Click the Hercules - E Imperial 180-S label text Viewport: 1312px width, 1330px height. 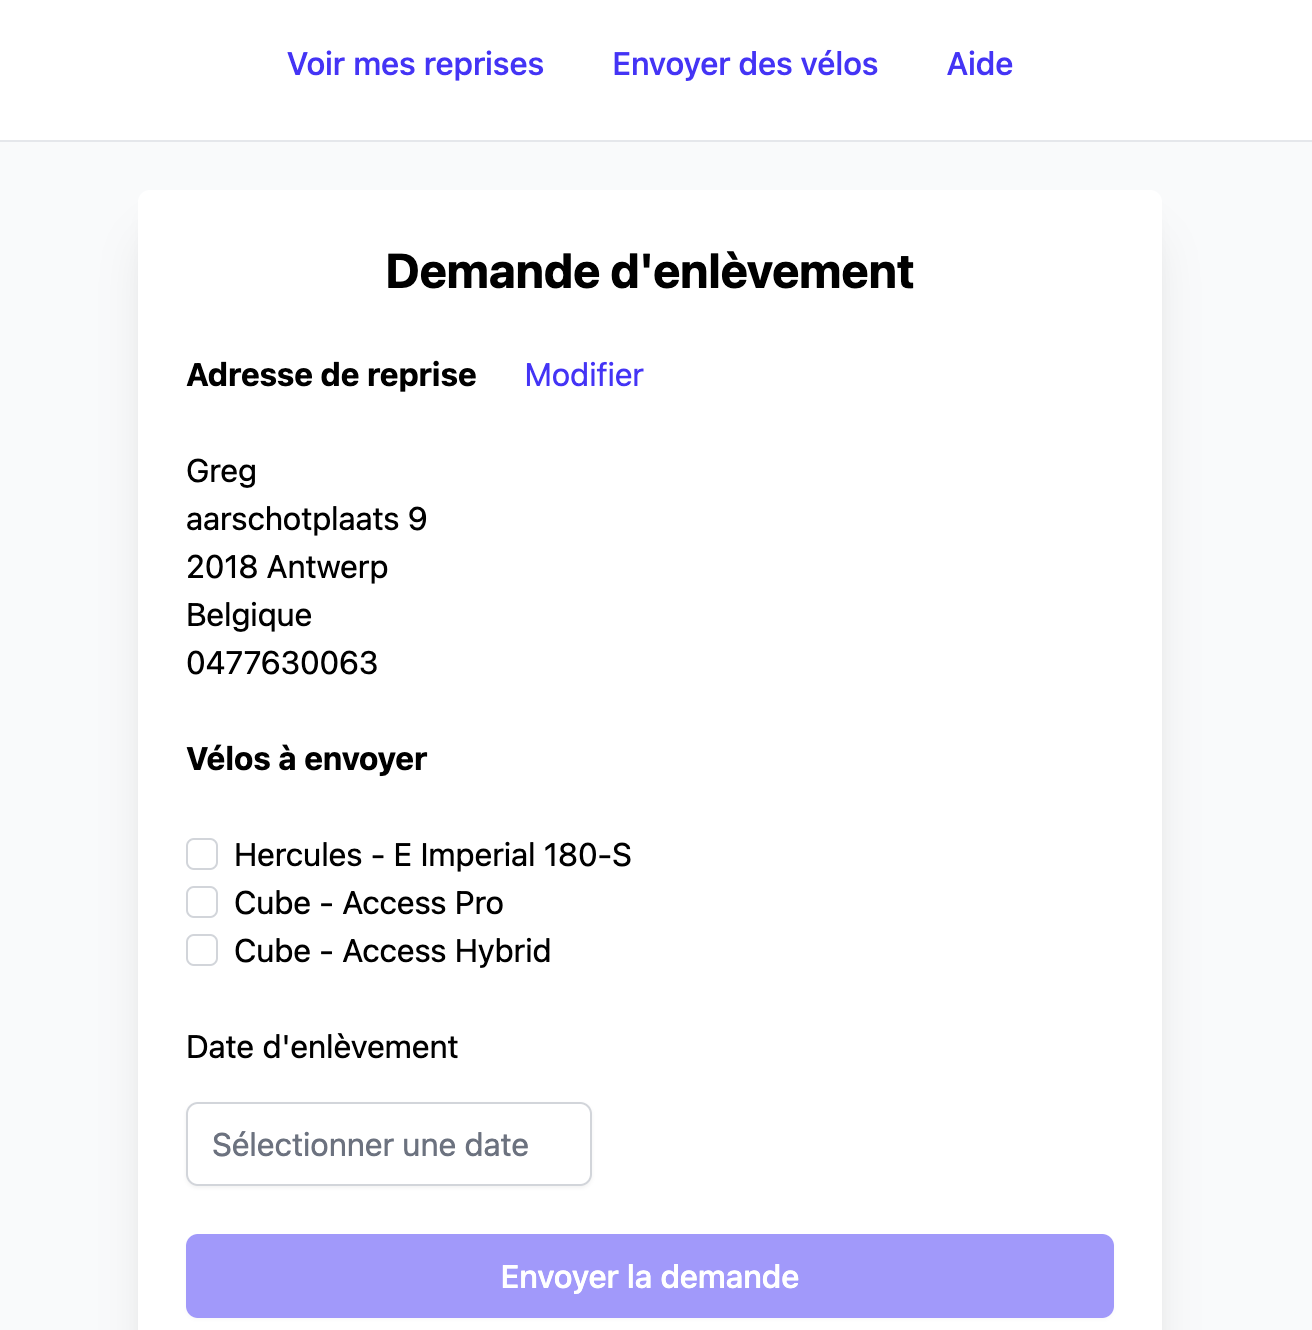pyautogui.click(x=432, y=855)
